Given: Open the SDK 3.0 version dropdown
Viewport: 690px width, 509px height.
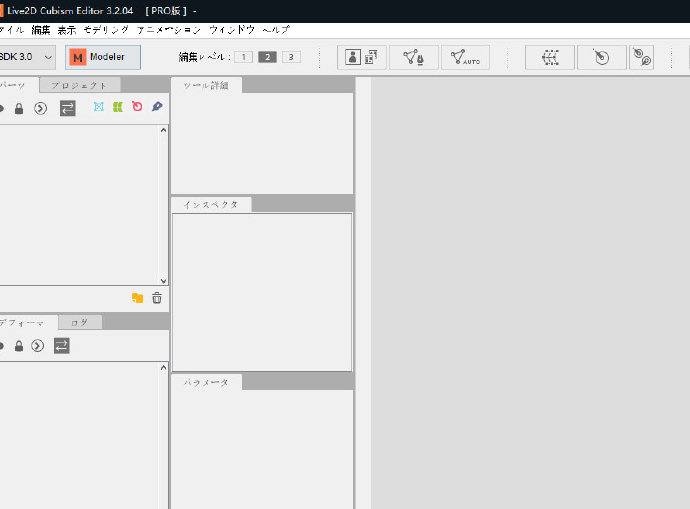Looking at the screenshot, I should click(x=27, y=57).
